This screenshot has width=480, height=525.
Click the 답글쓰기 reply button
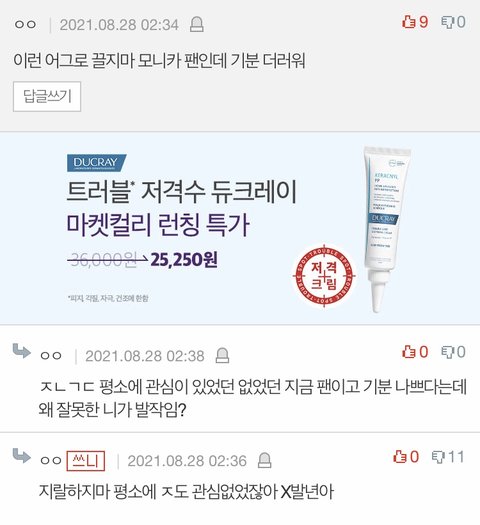click(x=47, y=96)
